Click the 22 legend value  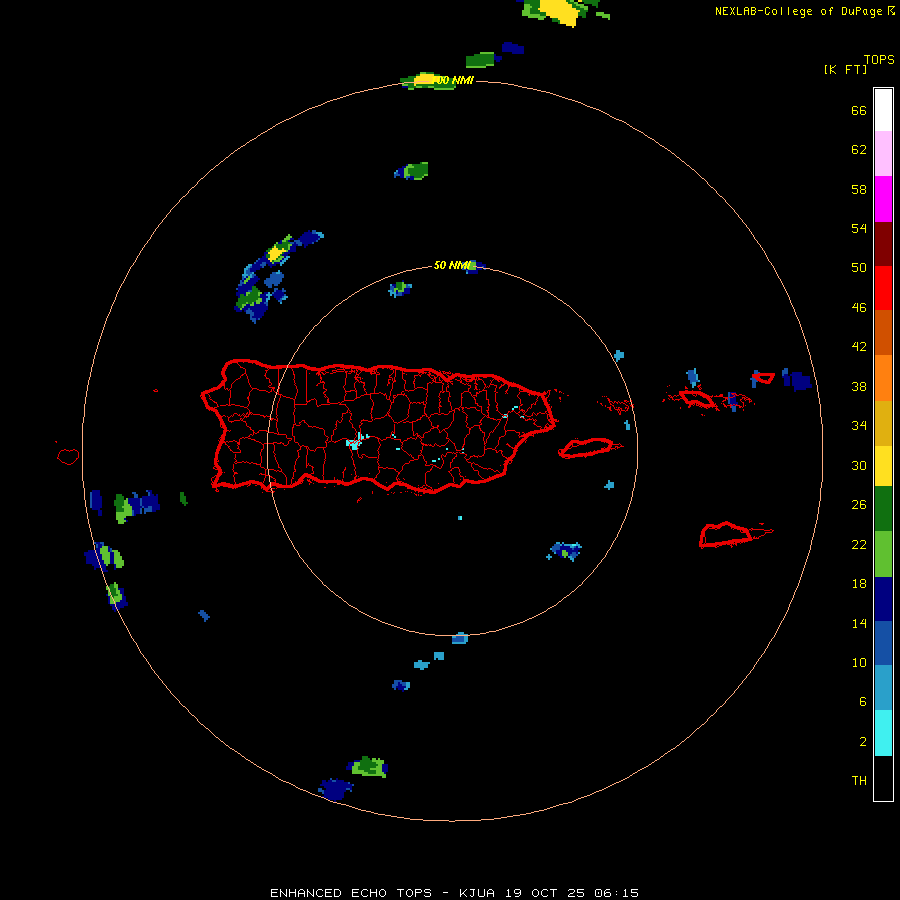click(859, 544)
